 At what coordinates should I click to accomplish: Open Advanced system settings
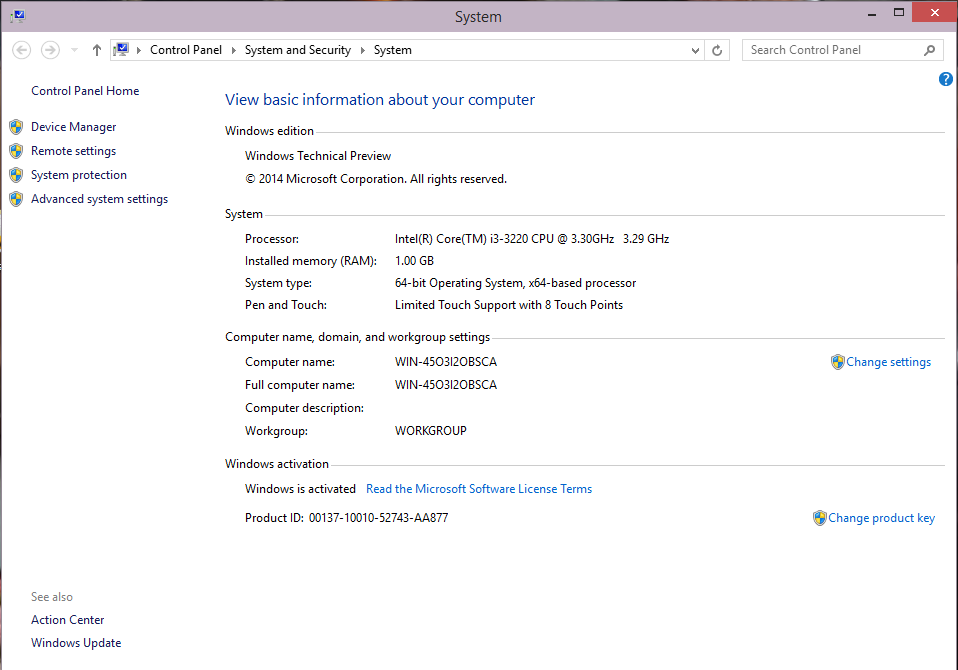[x=99, y=199]
